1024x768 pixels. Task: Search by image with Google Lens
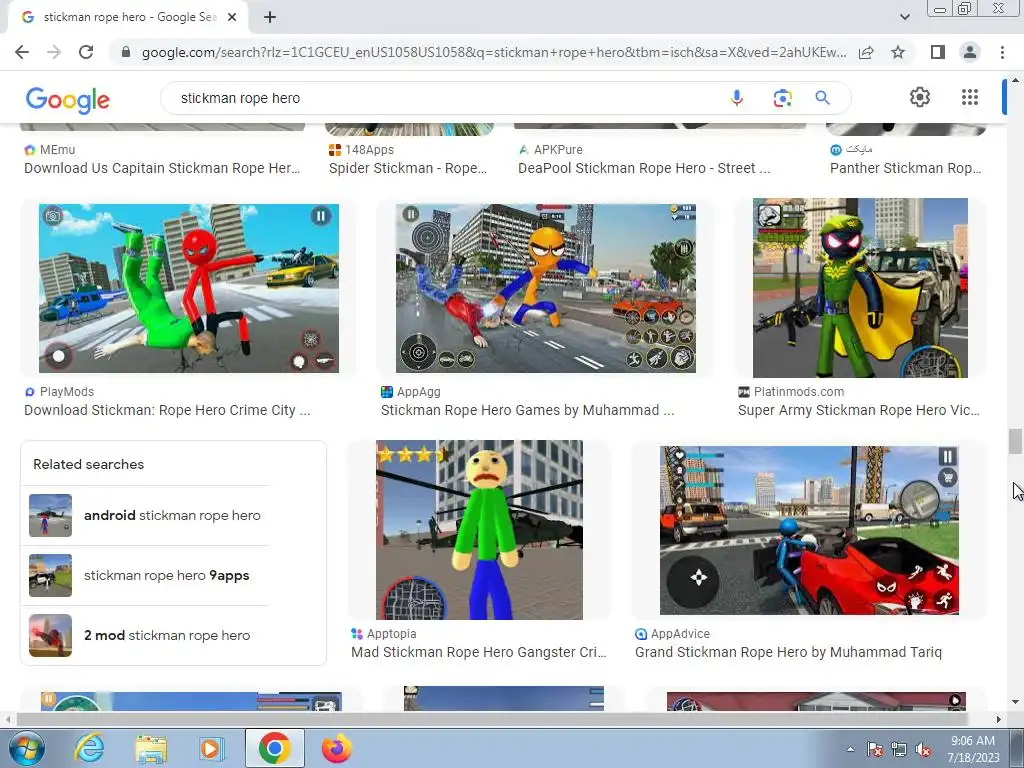[782, 98]
